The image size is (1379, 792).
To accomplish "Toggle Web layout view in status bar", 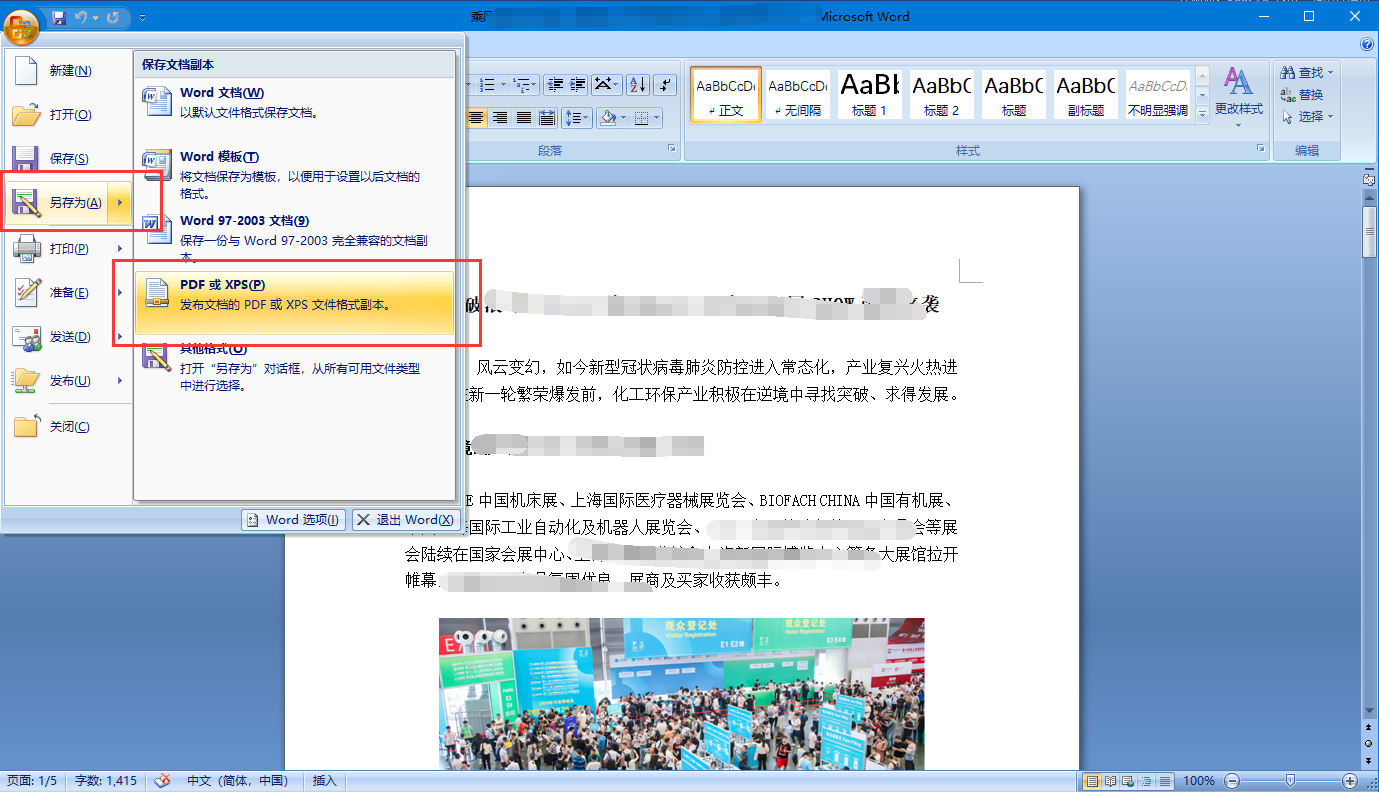I will pos(1127,781).
